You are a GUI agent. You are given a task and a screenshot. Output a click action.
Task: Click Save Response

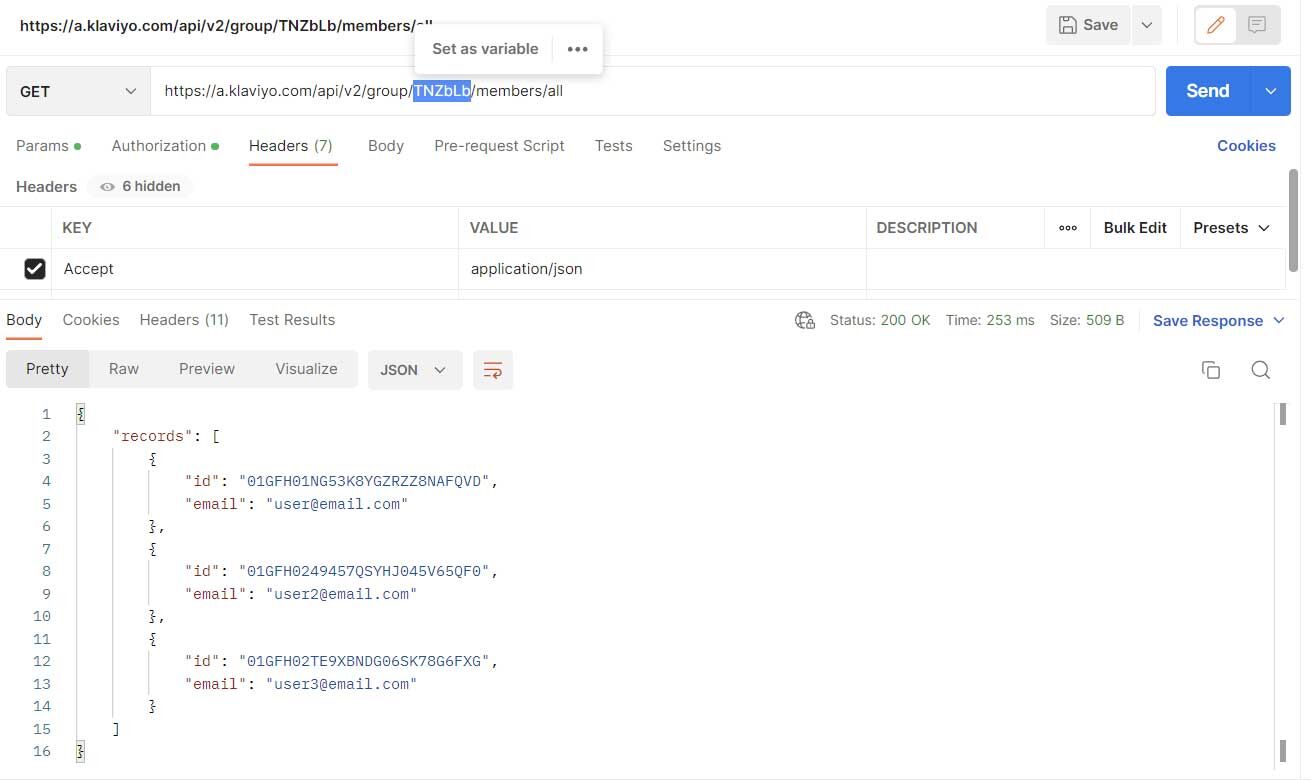click(x=1208, y=321)
